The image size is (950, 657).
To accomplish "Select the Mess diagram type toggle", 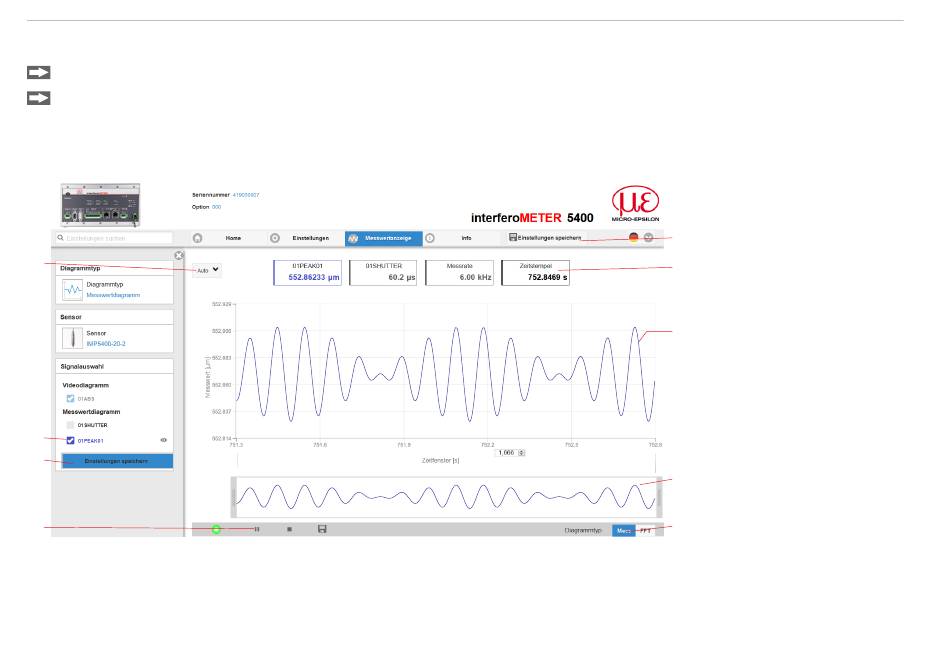I will (x=623, y=530).
